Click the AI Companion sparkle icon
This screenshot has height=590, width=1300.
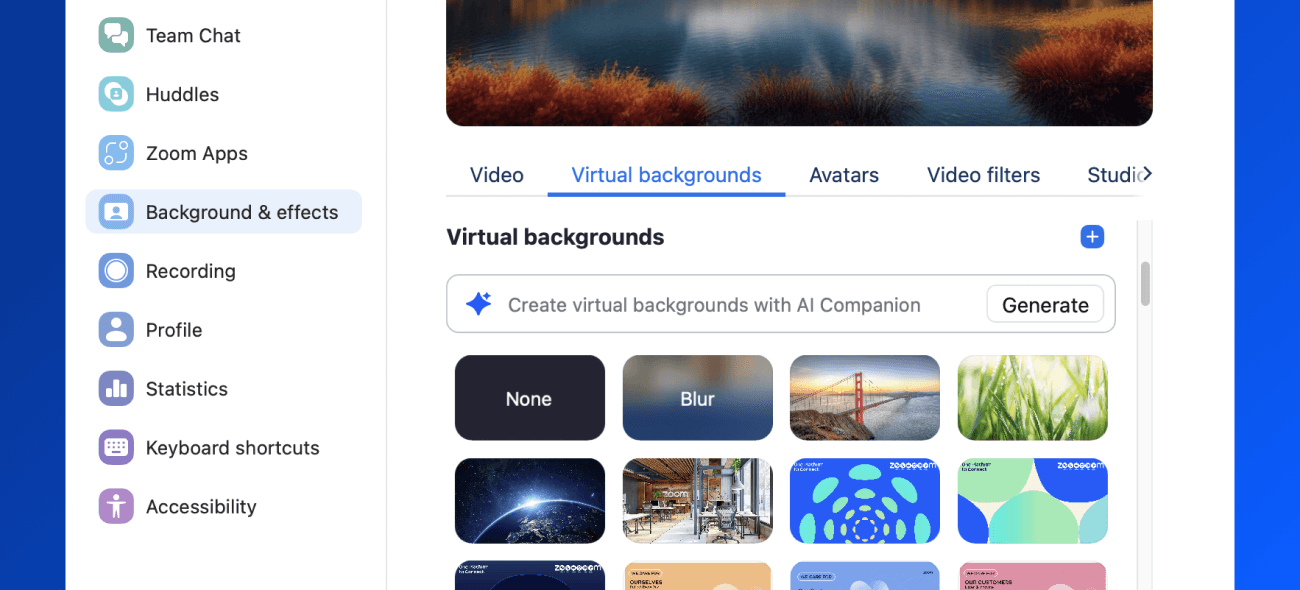pos(479,304)
